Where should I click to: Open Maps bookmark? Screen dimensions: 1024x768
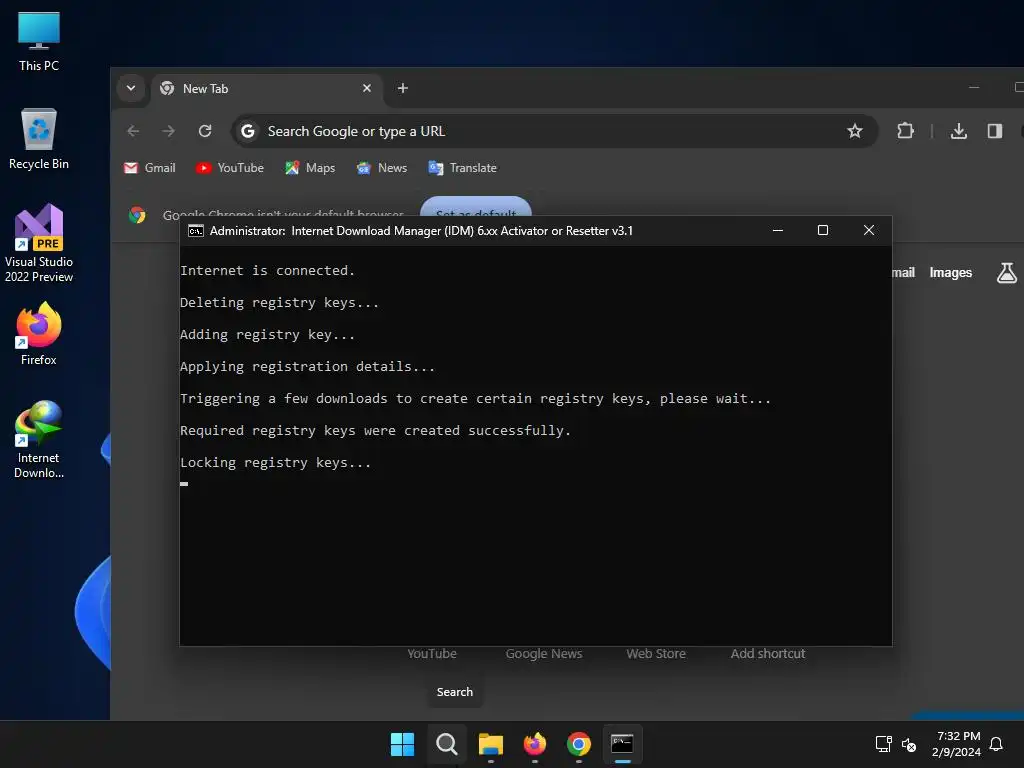[310, 168]
